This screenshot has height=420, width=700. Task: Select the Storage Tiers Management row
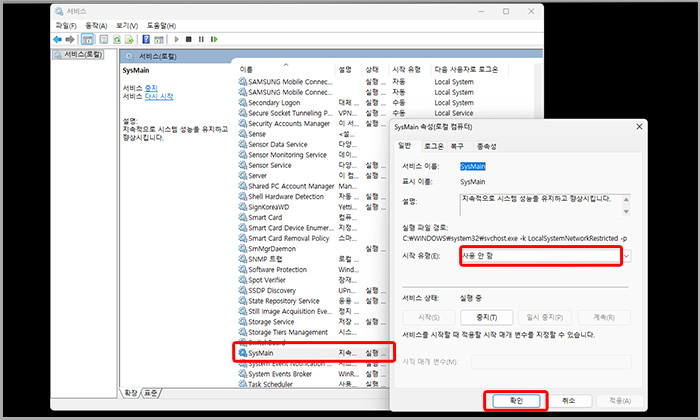tap(314, 332)
